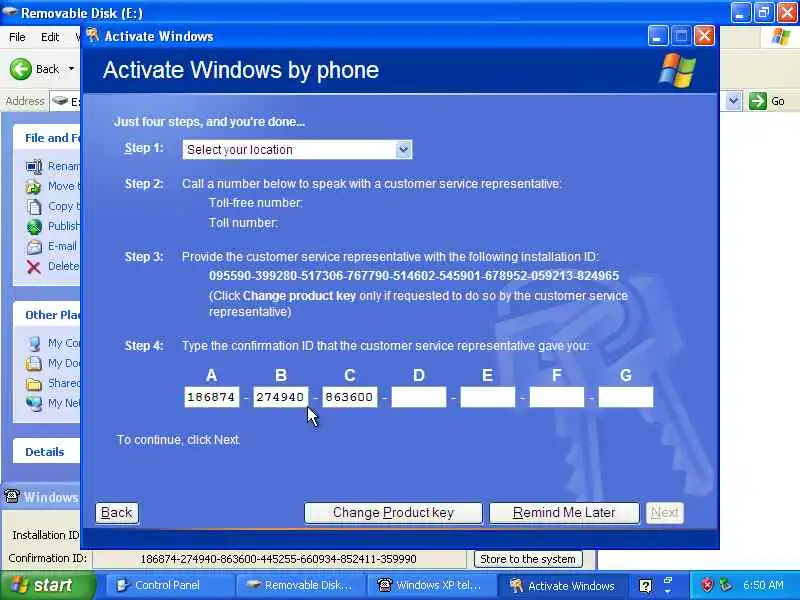Click the Publish globe icon
800x600 pixels.
[x=34, y=227]
